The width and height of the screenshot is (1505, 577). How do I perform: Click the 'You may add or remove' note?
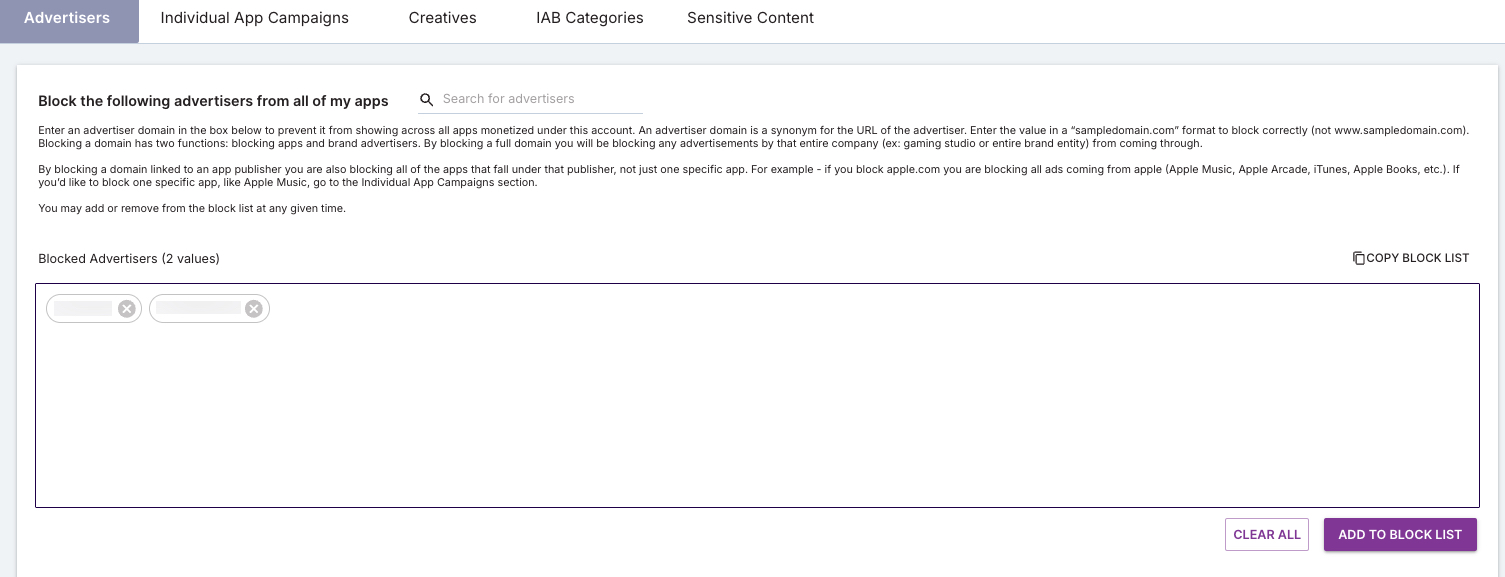coord(192,208)
